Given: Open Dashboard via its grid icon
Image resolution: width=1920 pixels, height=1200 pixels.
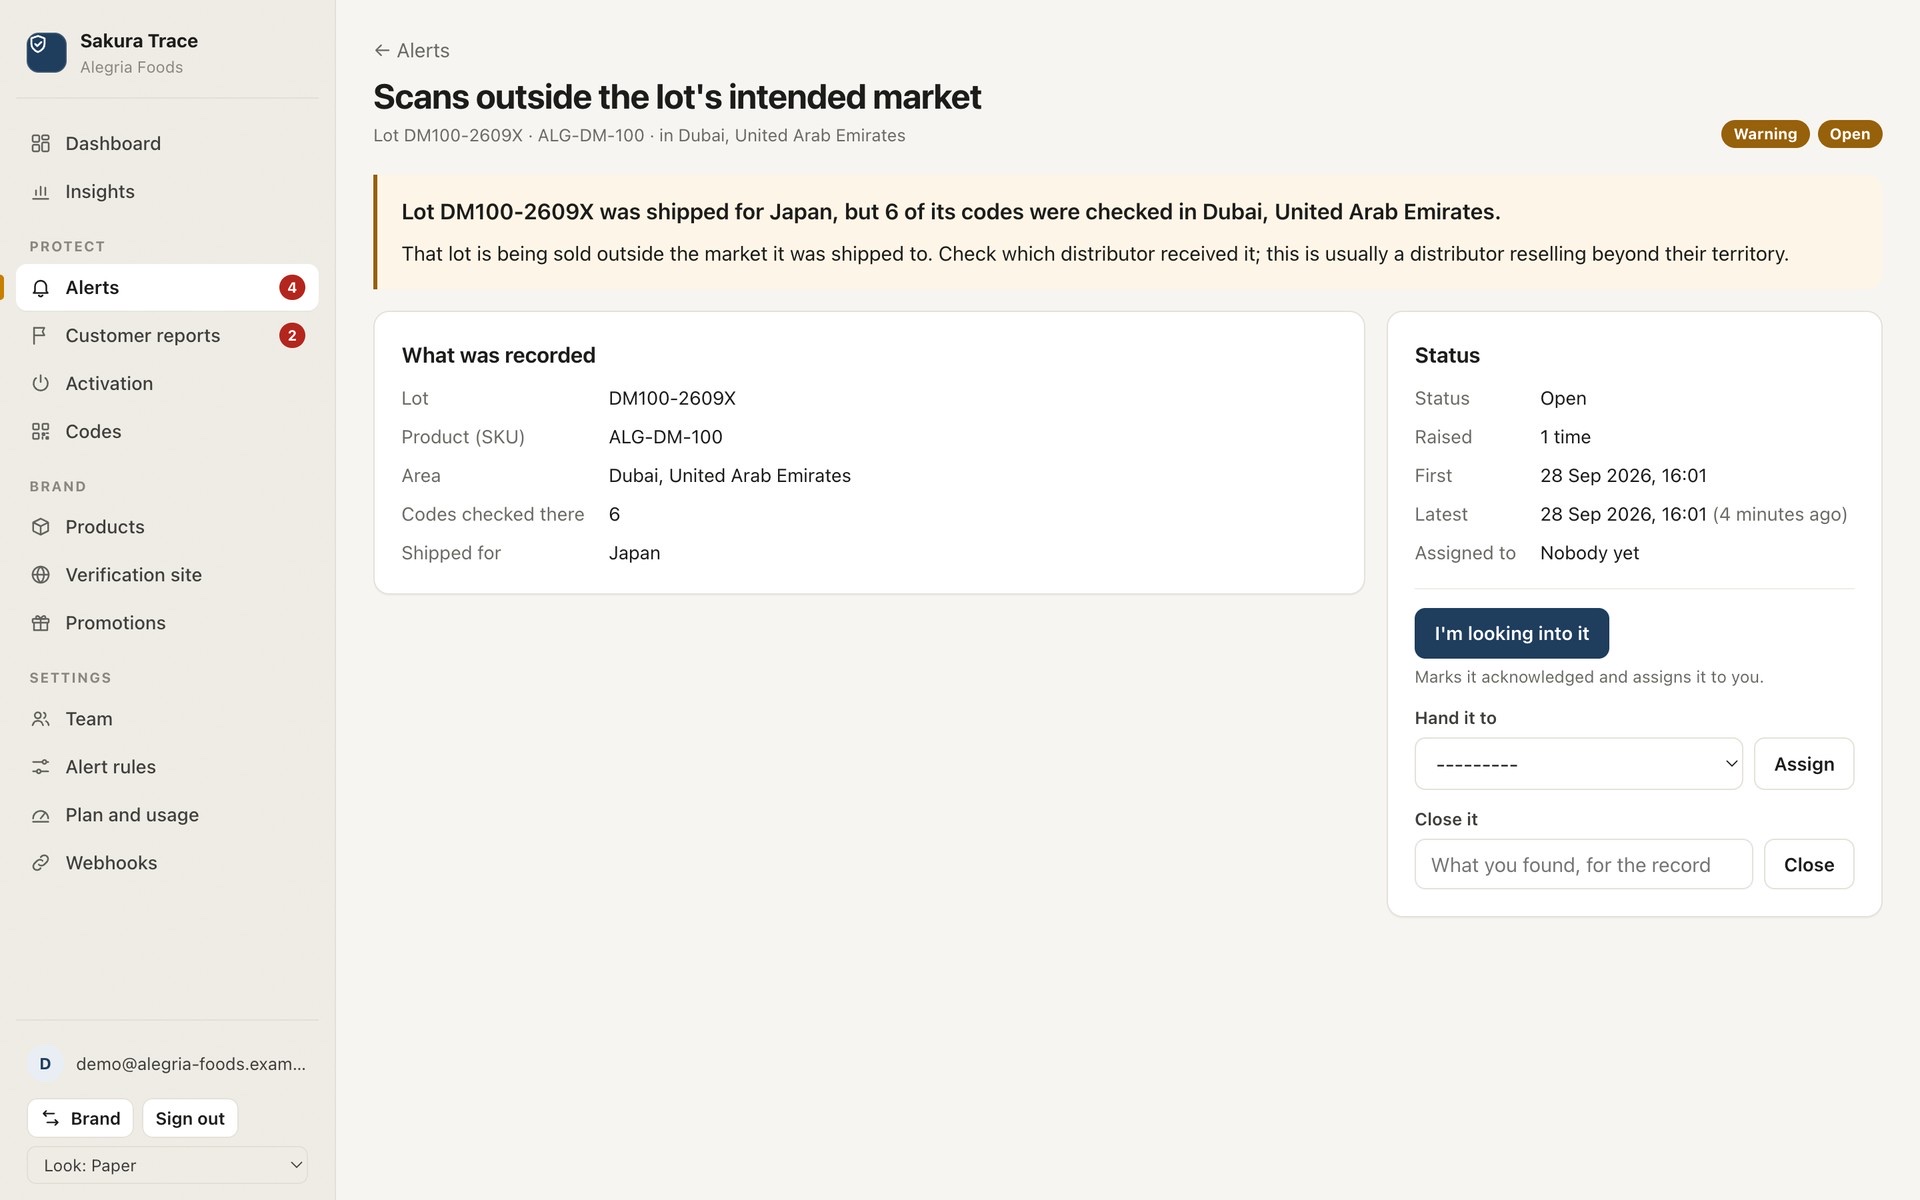Looking at the screenshot, I should click(x=40, y=143).
